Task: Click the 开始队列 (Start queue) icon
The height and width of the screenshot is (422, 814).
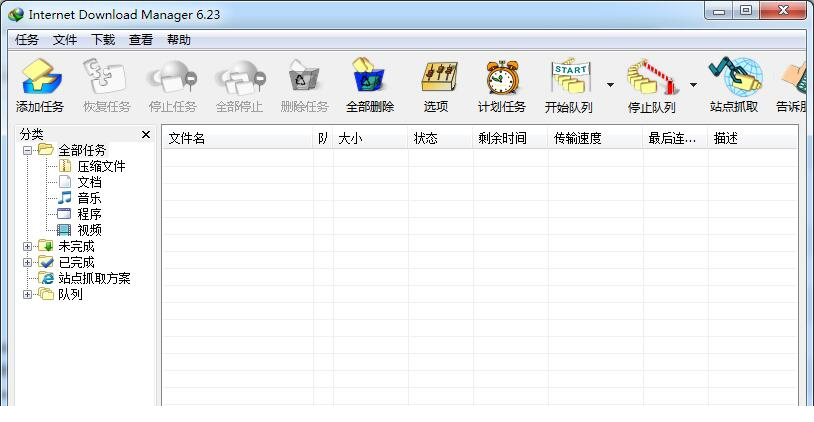Action: 570,77
